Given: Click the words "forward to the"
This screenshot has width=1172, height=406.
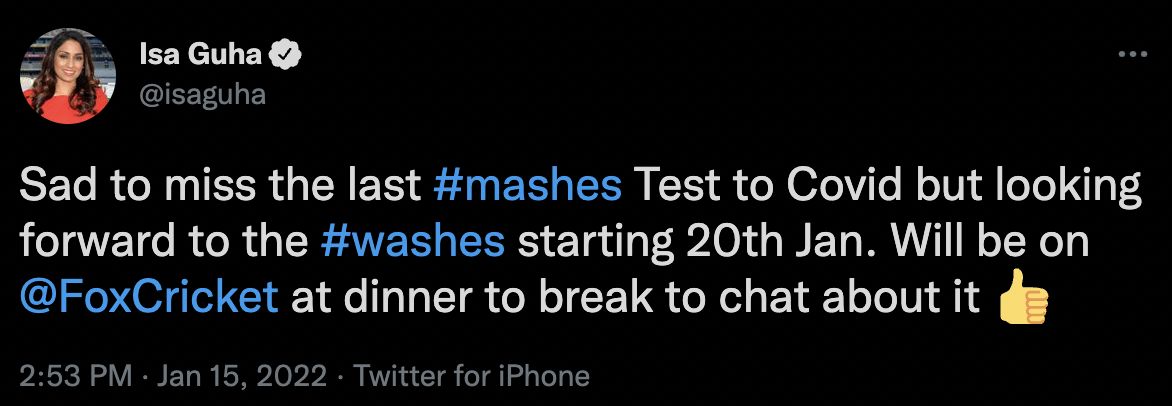Looking at the screenshot, I should [162, 243].
